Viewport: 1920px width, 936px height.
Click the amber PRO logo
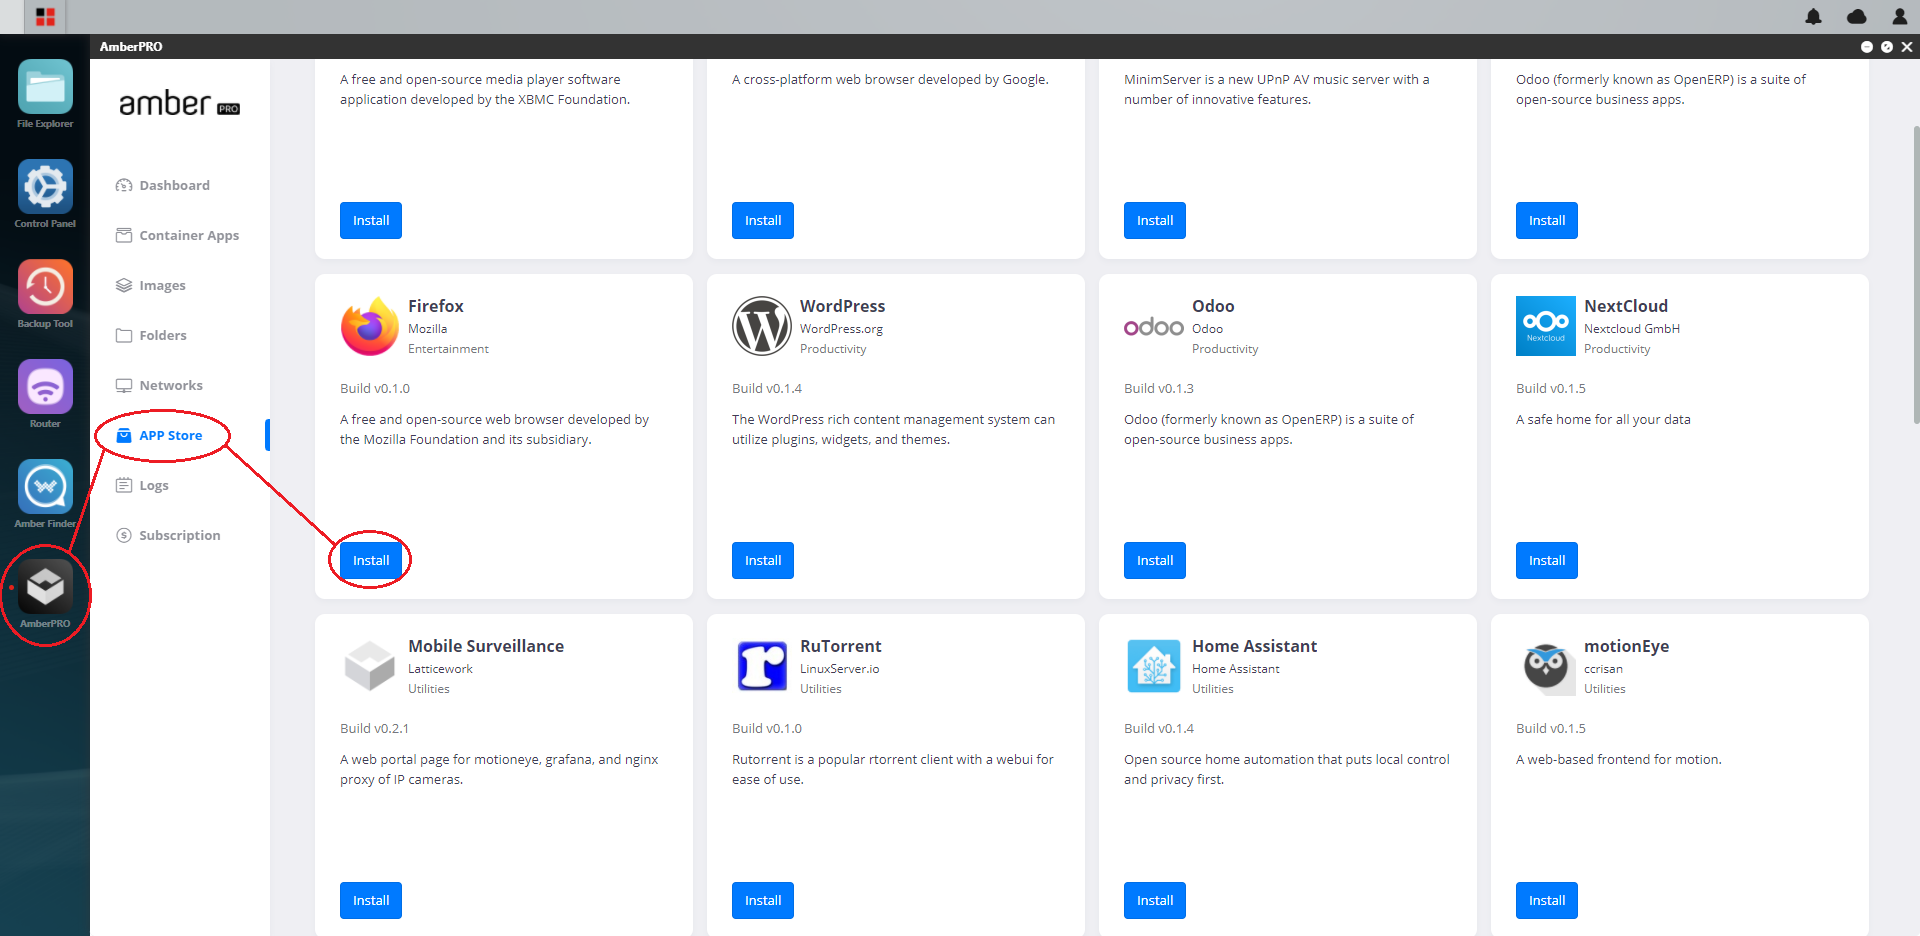179,104
